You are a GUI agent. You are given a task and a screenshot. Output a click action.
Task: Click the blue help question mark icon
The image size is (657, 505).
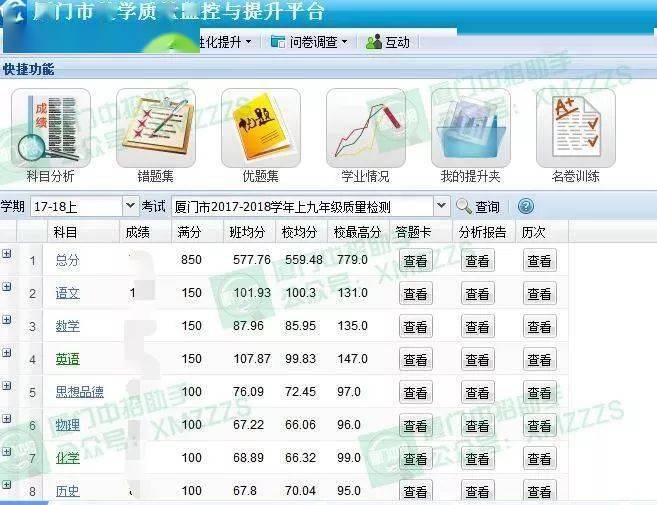(525, 207)
